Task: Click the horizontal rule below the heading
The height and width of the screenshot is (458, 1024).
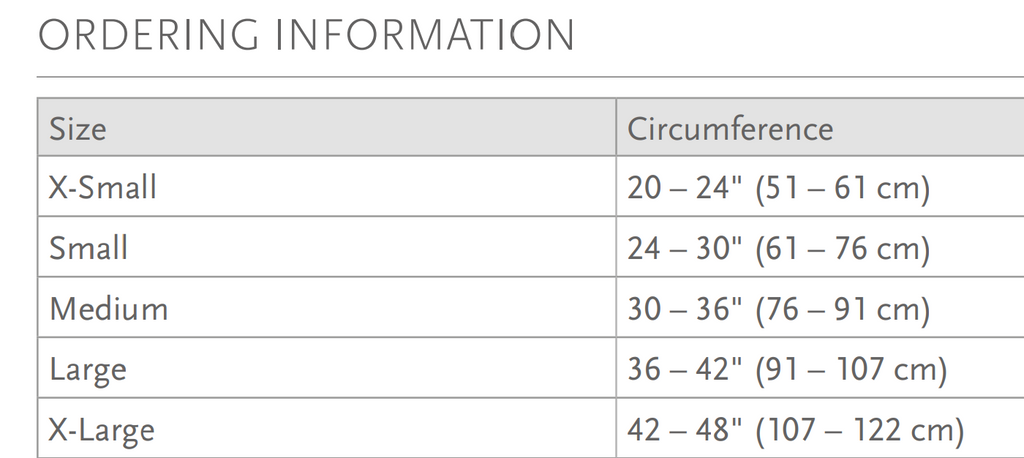Action: [530, 76]
